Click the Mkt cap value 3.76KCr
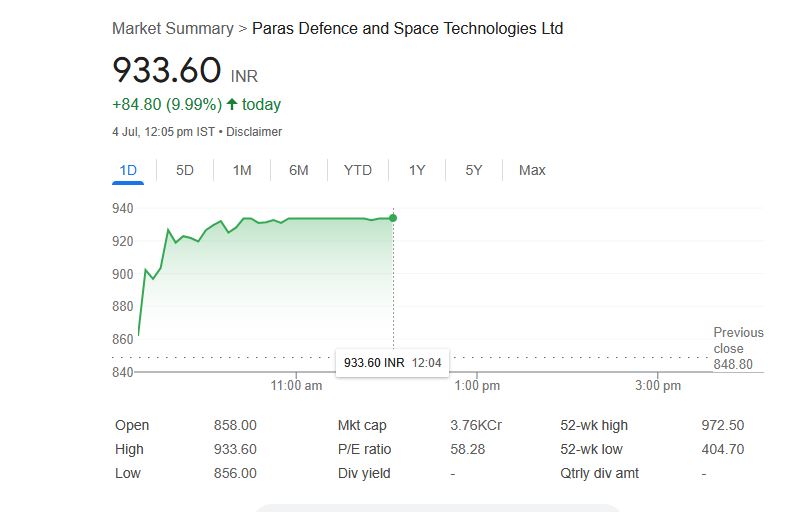This screenshot has width=810, height=512. click(476, 425)
